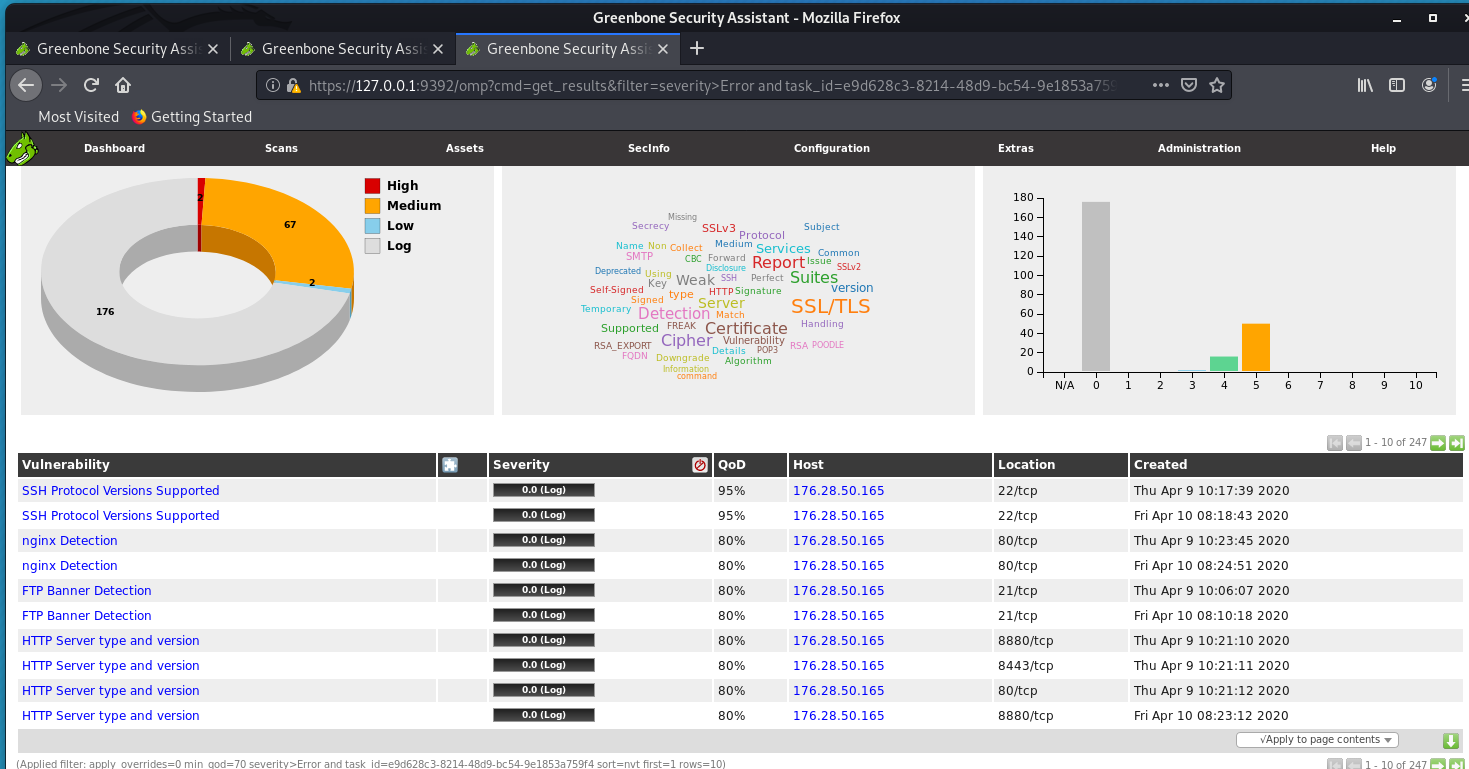
Task: Open the Extras menu
Action: (x=1016, y=148)
